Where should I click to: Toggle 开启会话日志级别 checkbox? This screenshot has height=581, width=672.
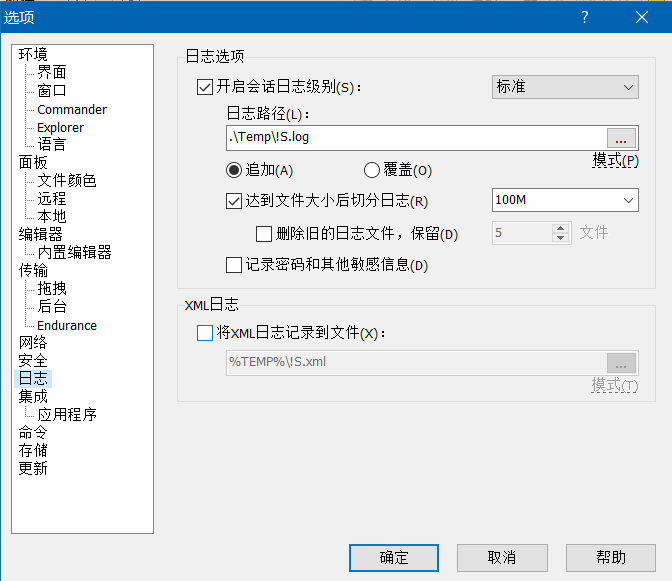(x=205, y=87)
